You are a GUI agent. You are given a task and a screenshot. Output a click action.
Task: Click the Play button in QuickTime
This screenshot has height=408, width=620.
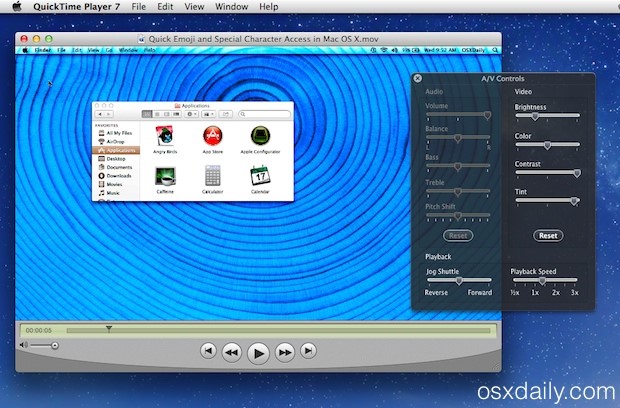258,353
